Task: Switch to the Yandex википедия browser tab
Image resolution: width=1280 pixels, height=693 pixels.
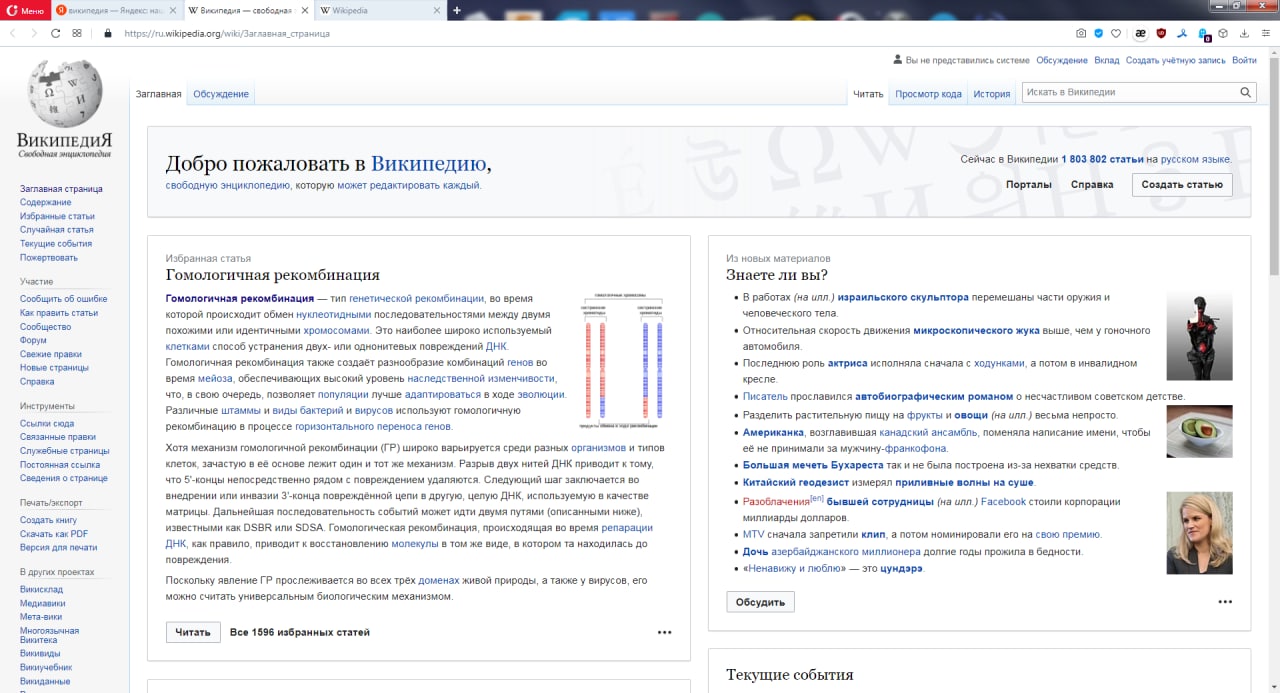Action: [x=117, y=10]
